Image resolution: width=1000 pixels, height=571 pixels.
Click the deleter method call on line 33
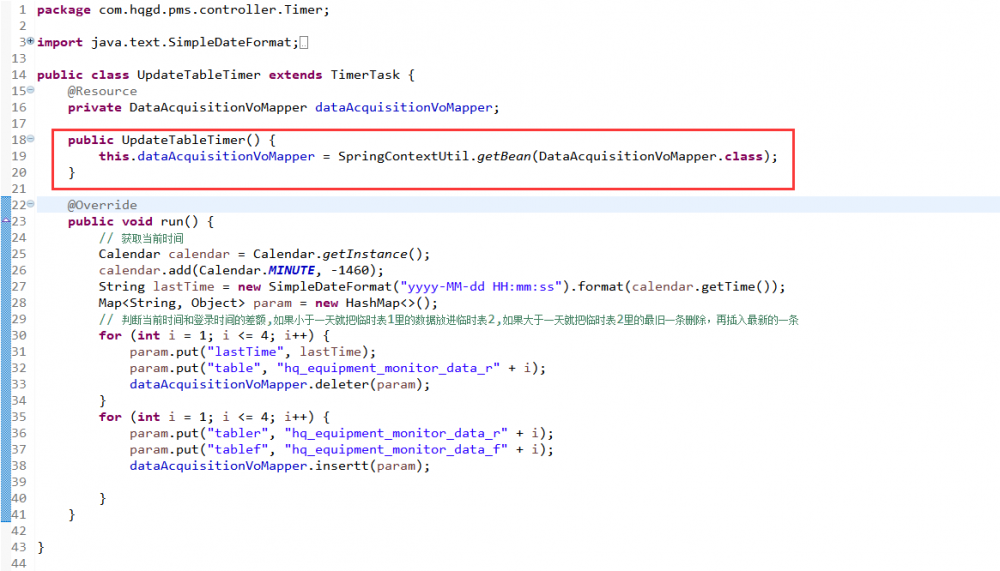342,384
